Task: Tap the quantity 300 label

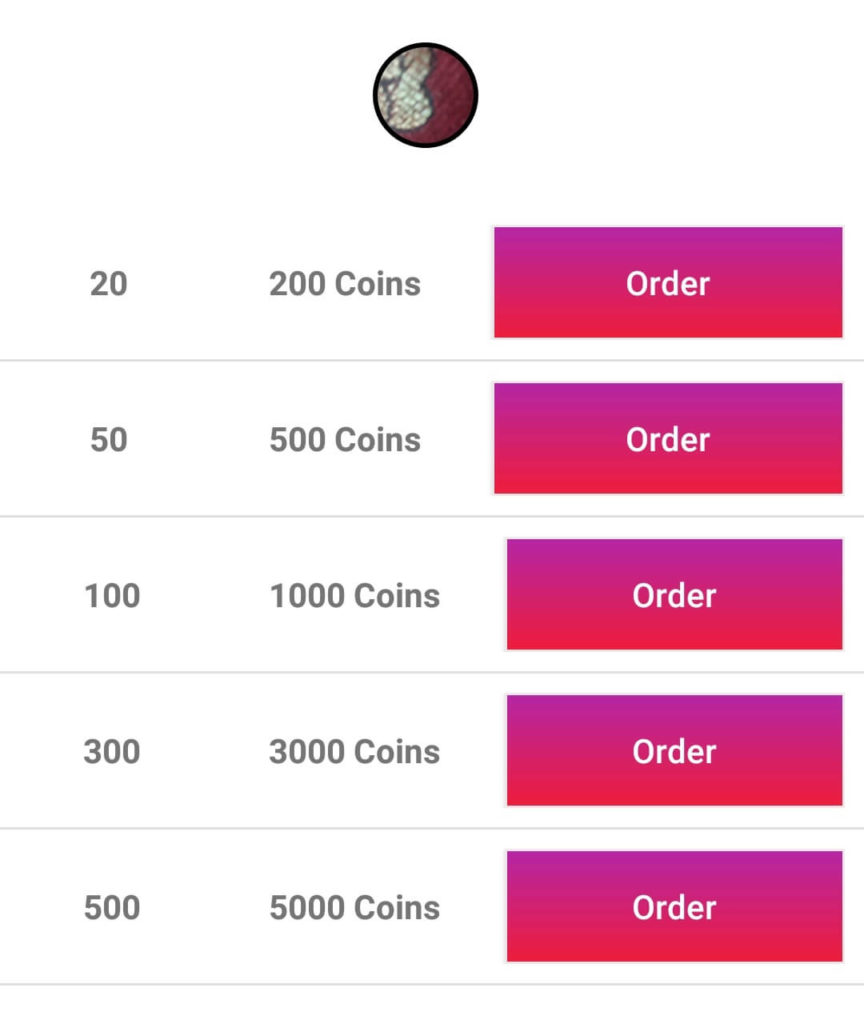Action: [x=112, y=752]
